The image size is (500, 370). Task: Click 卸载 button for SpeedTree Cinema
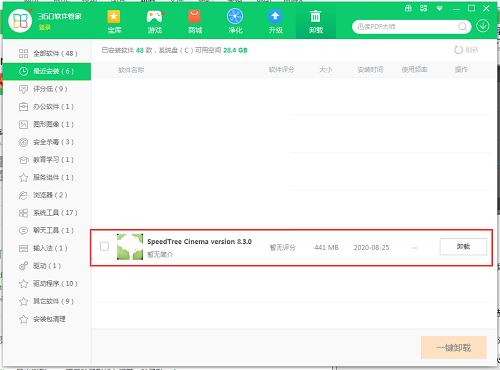[x=463, y=247]
